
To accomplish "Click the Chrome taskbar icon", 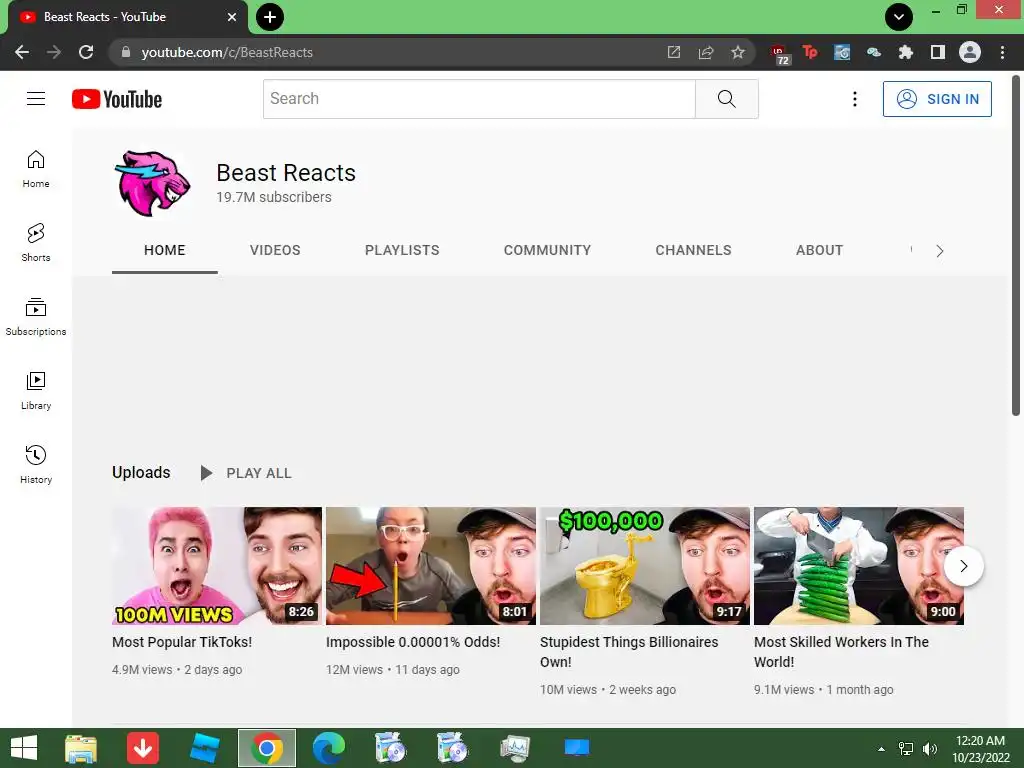I will [x=266, y=748].
